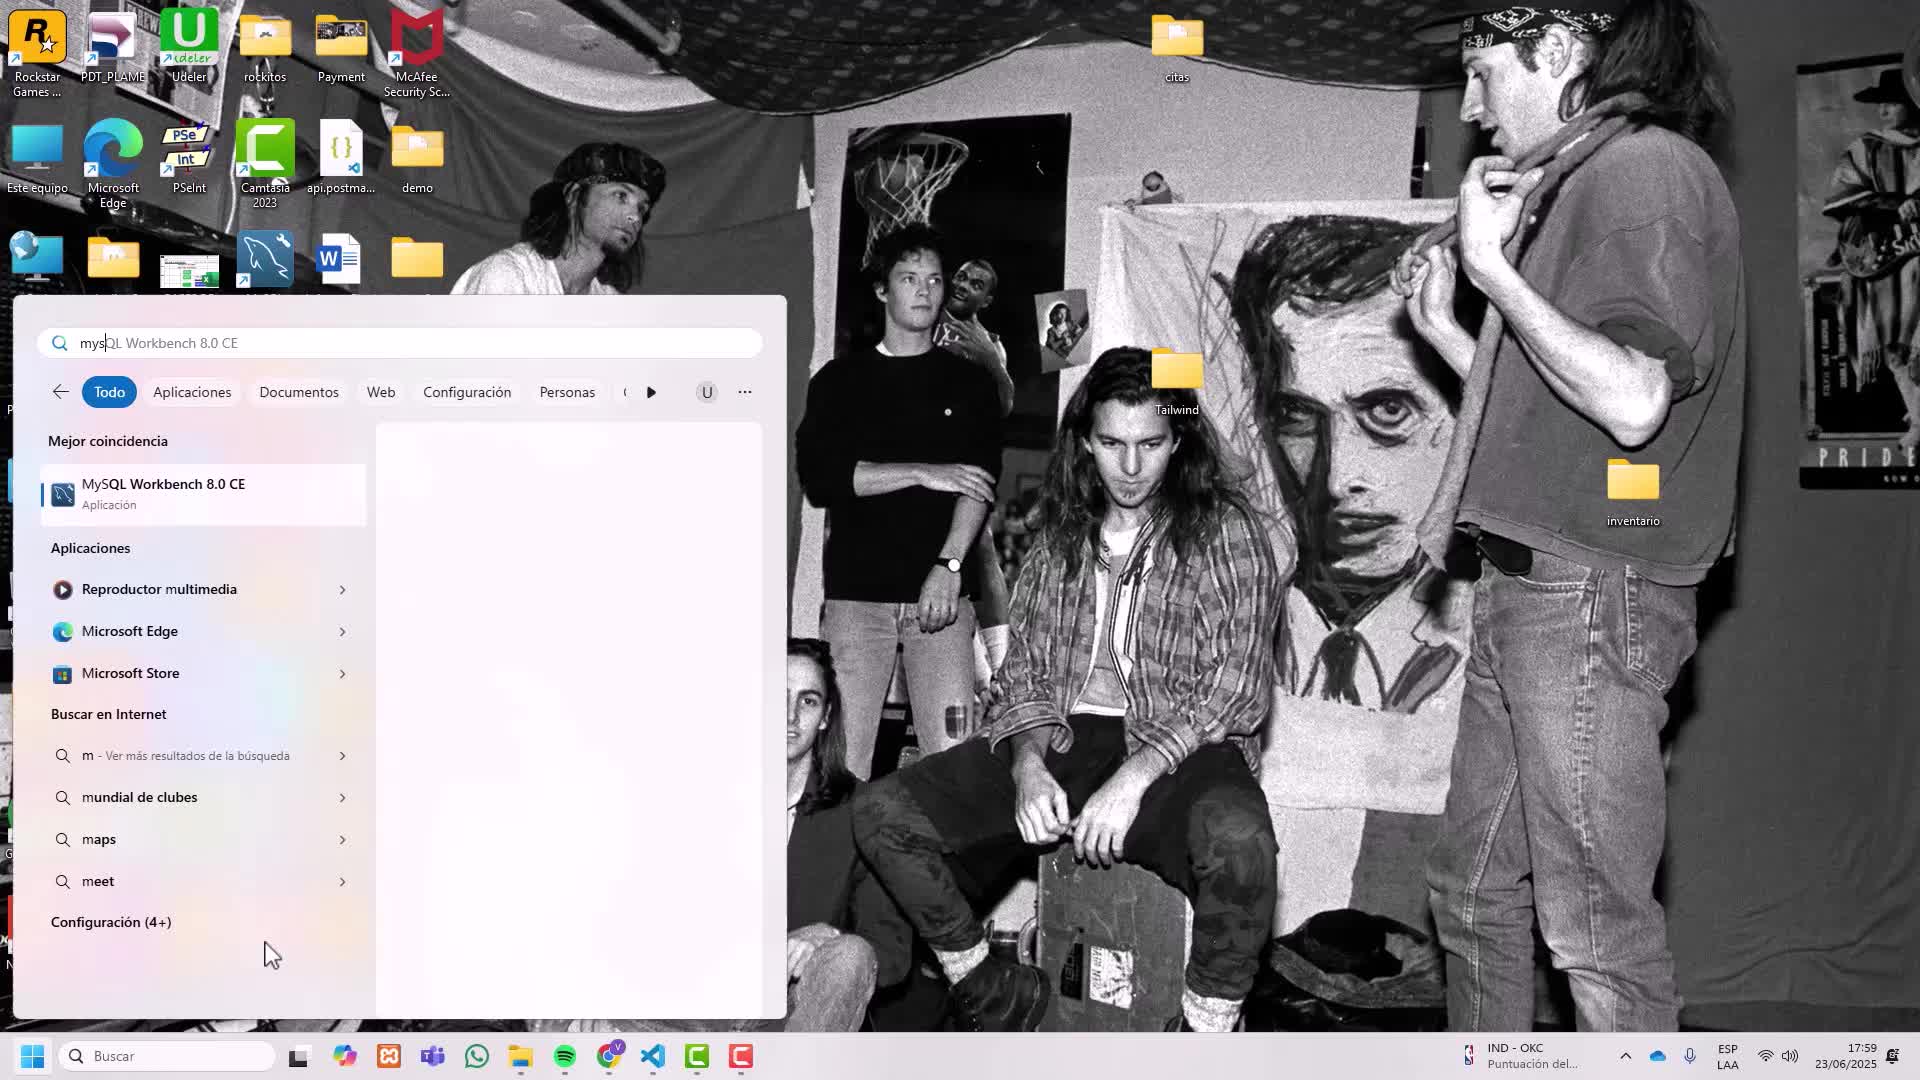Expand Microsoft Store result chevron
1920x1080 pixels.
pos(342,674)
